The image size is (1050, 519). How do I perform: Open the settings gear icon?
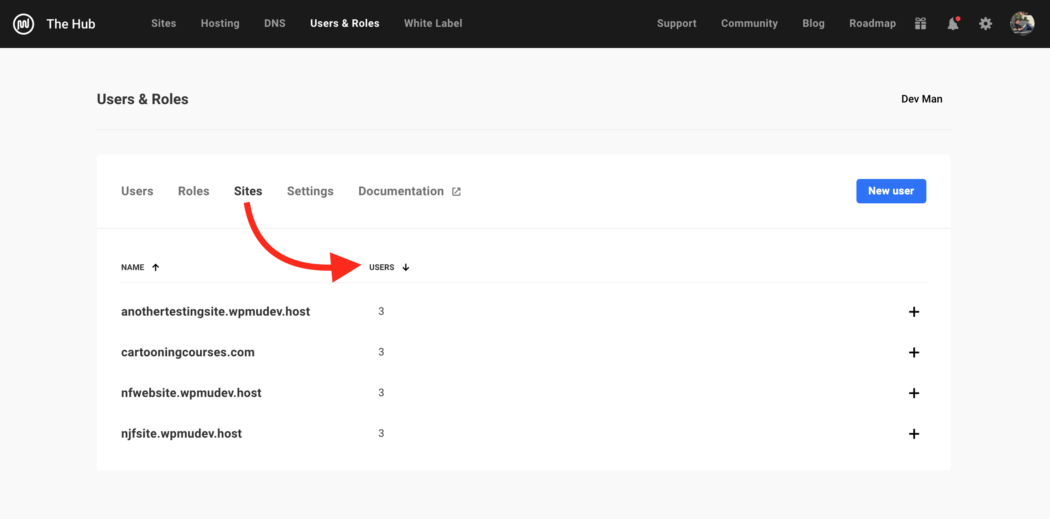985,24
